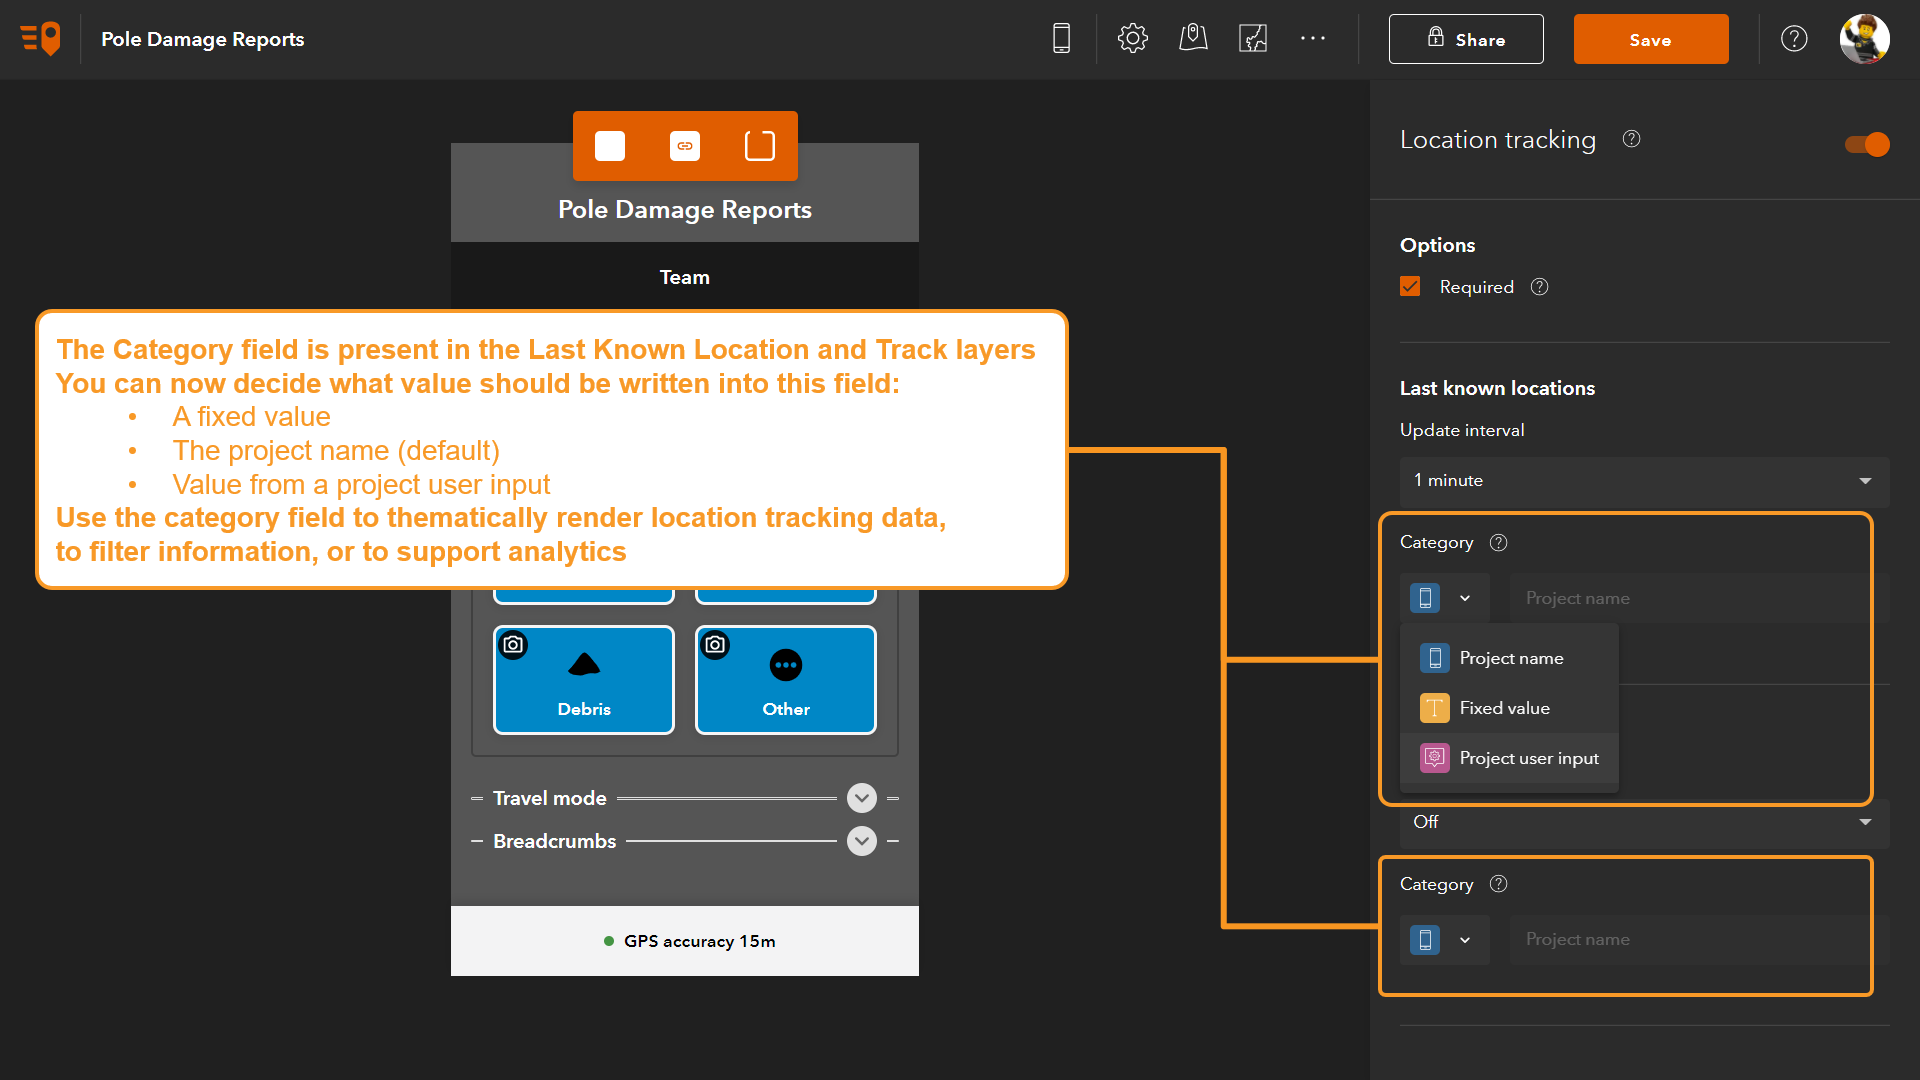Click the Project name input field
The image size is (1920, 1080).
click(x=1688, y=597)
